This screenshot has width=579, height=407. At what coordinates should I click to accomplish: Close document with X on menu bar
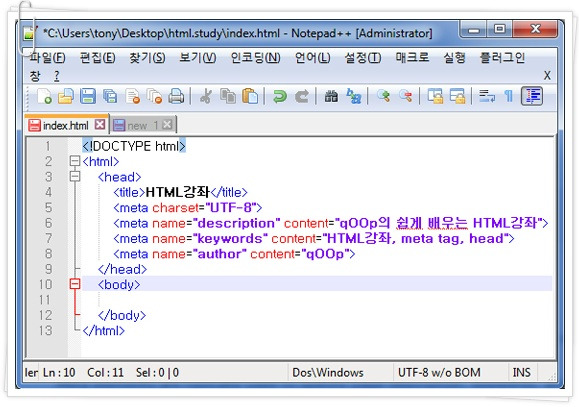[x=547, y=76]
